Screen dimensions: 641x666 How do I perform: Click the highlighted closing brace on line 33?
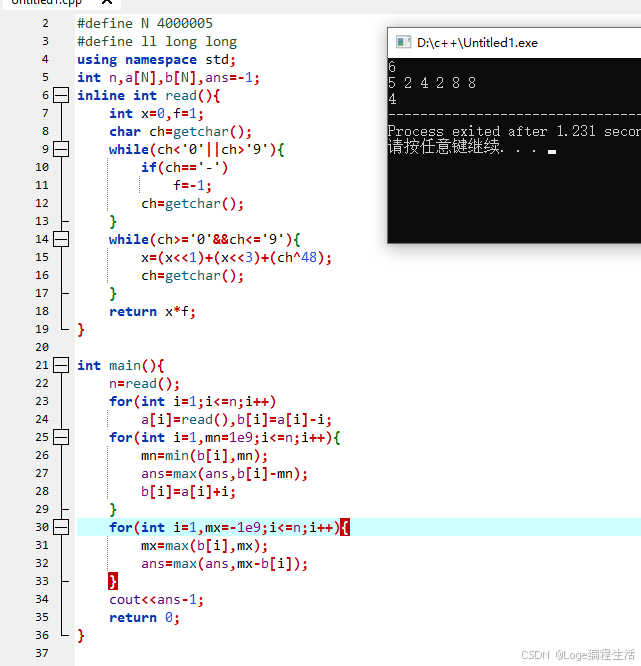click(x=113, y=581)
